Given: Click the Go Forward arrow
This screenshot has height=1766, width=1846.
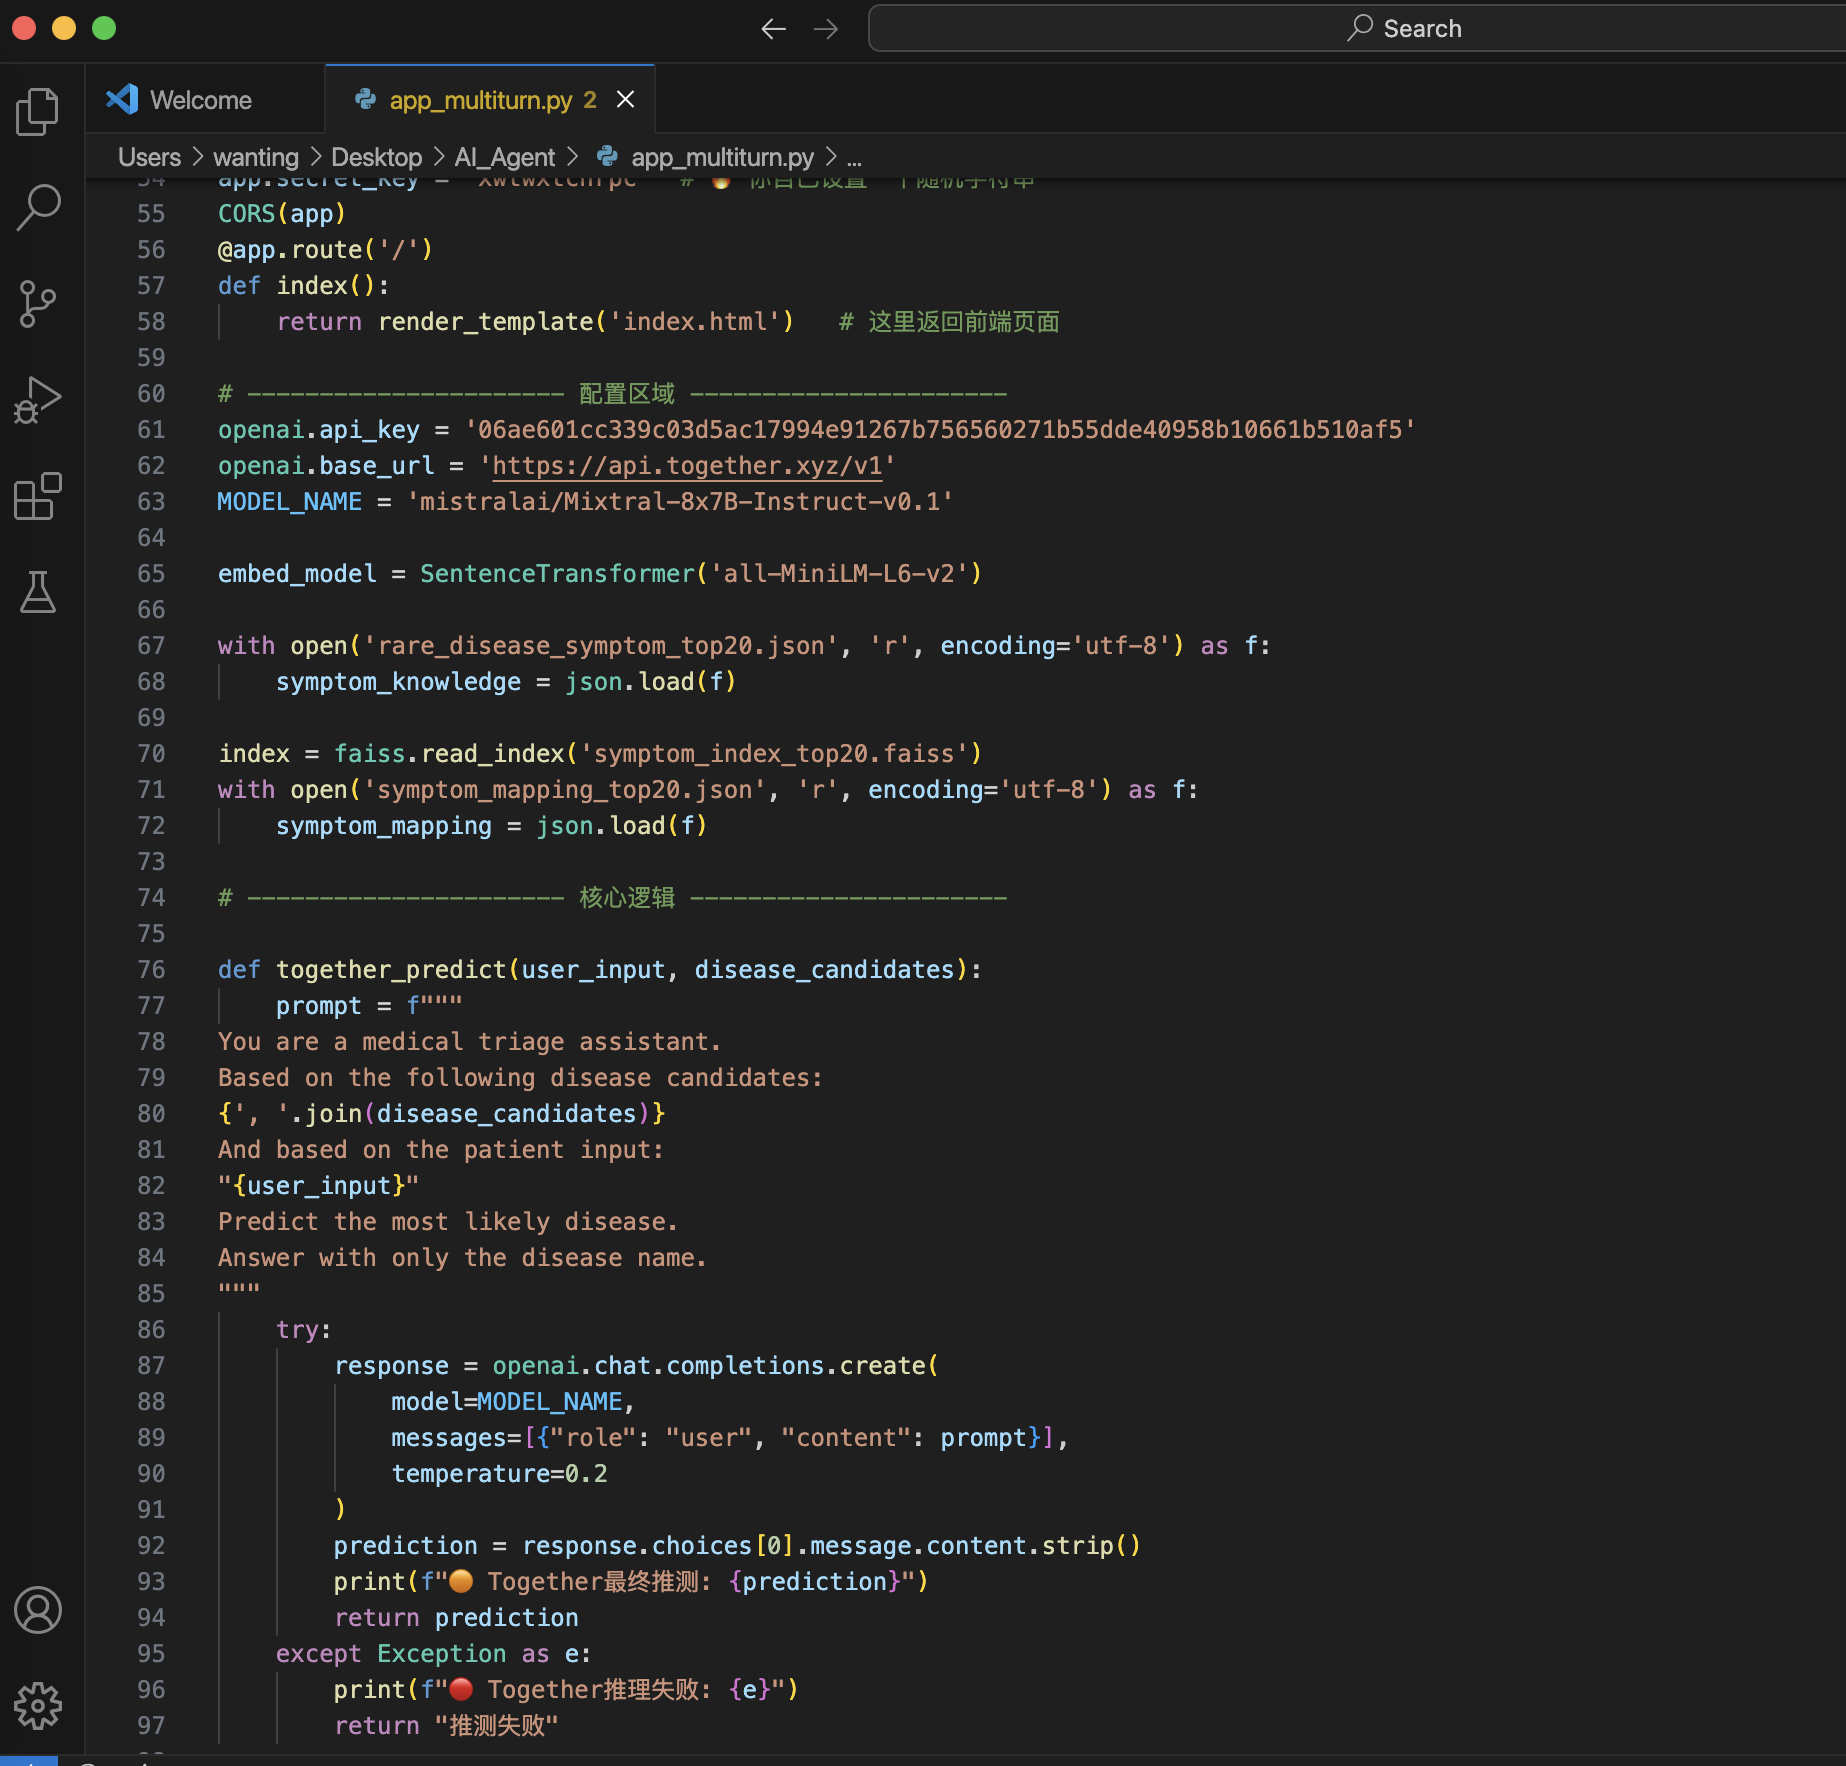Looking at the screenshot, I should (826, 29).
